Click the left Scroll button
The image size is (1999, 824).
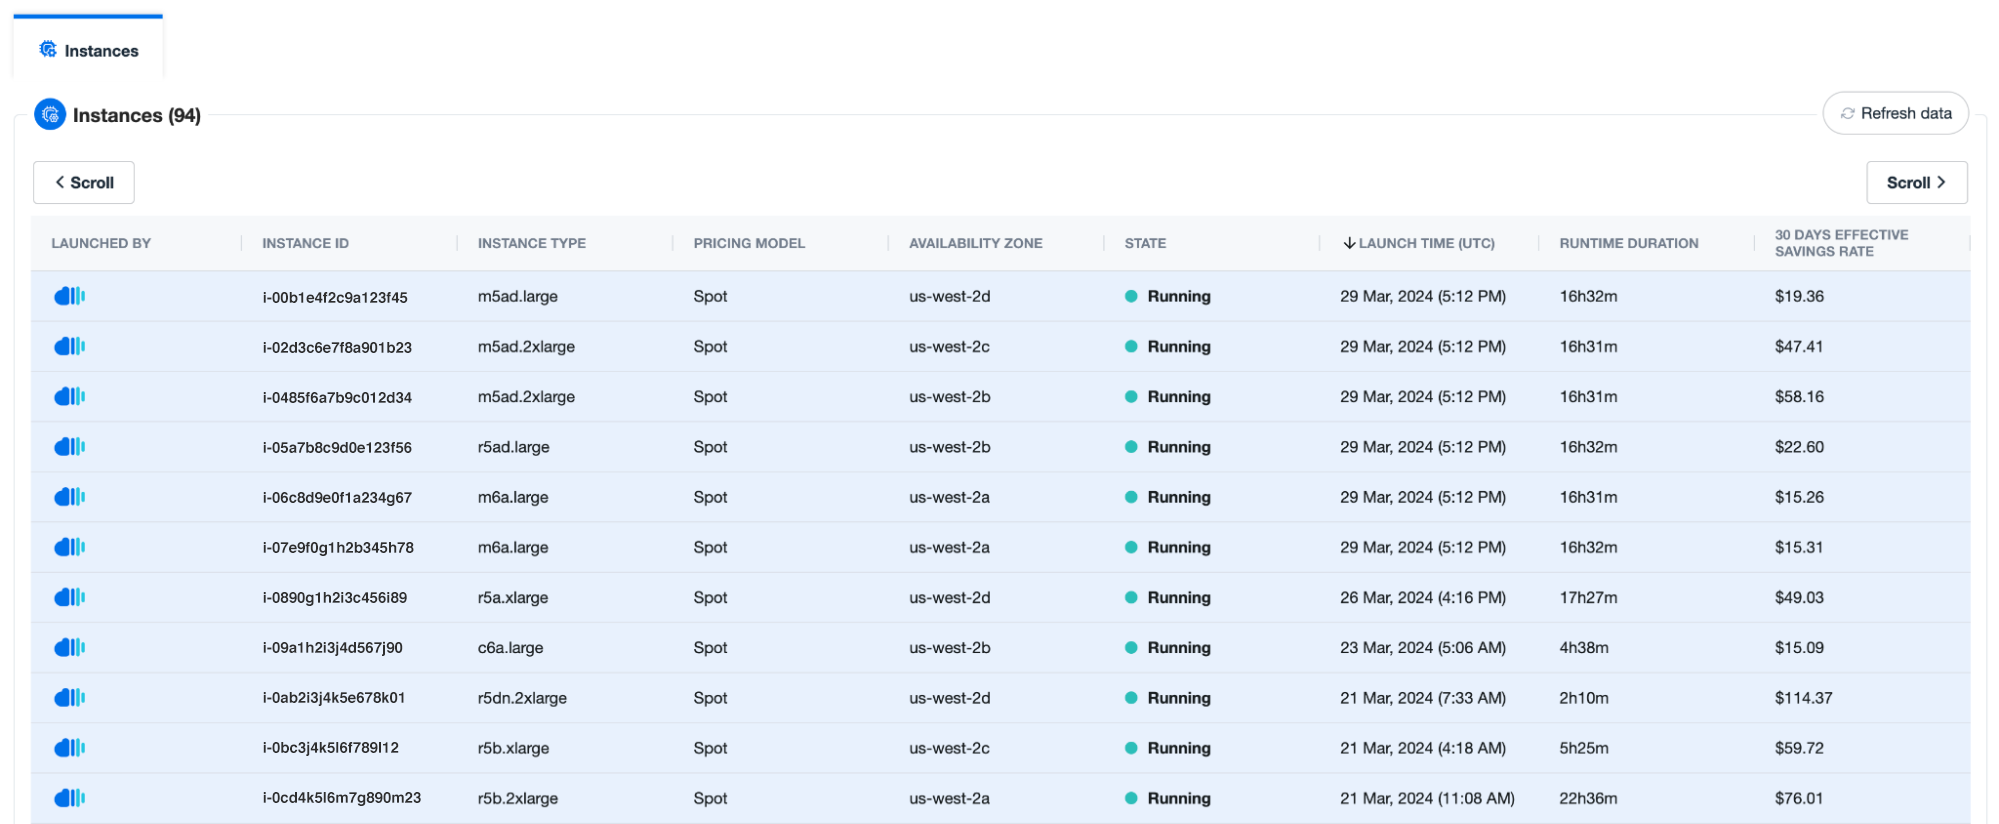point(84,183)
